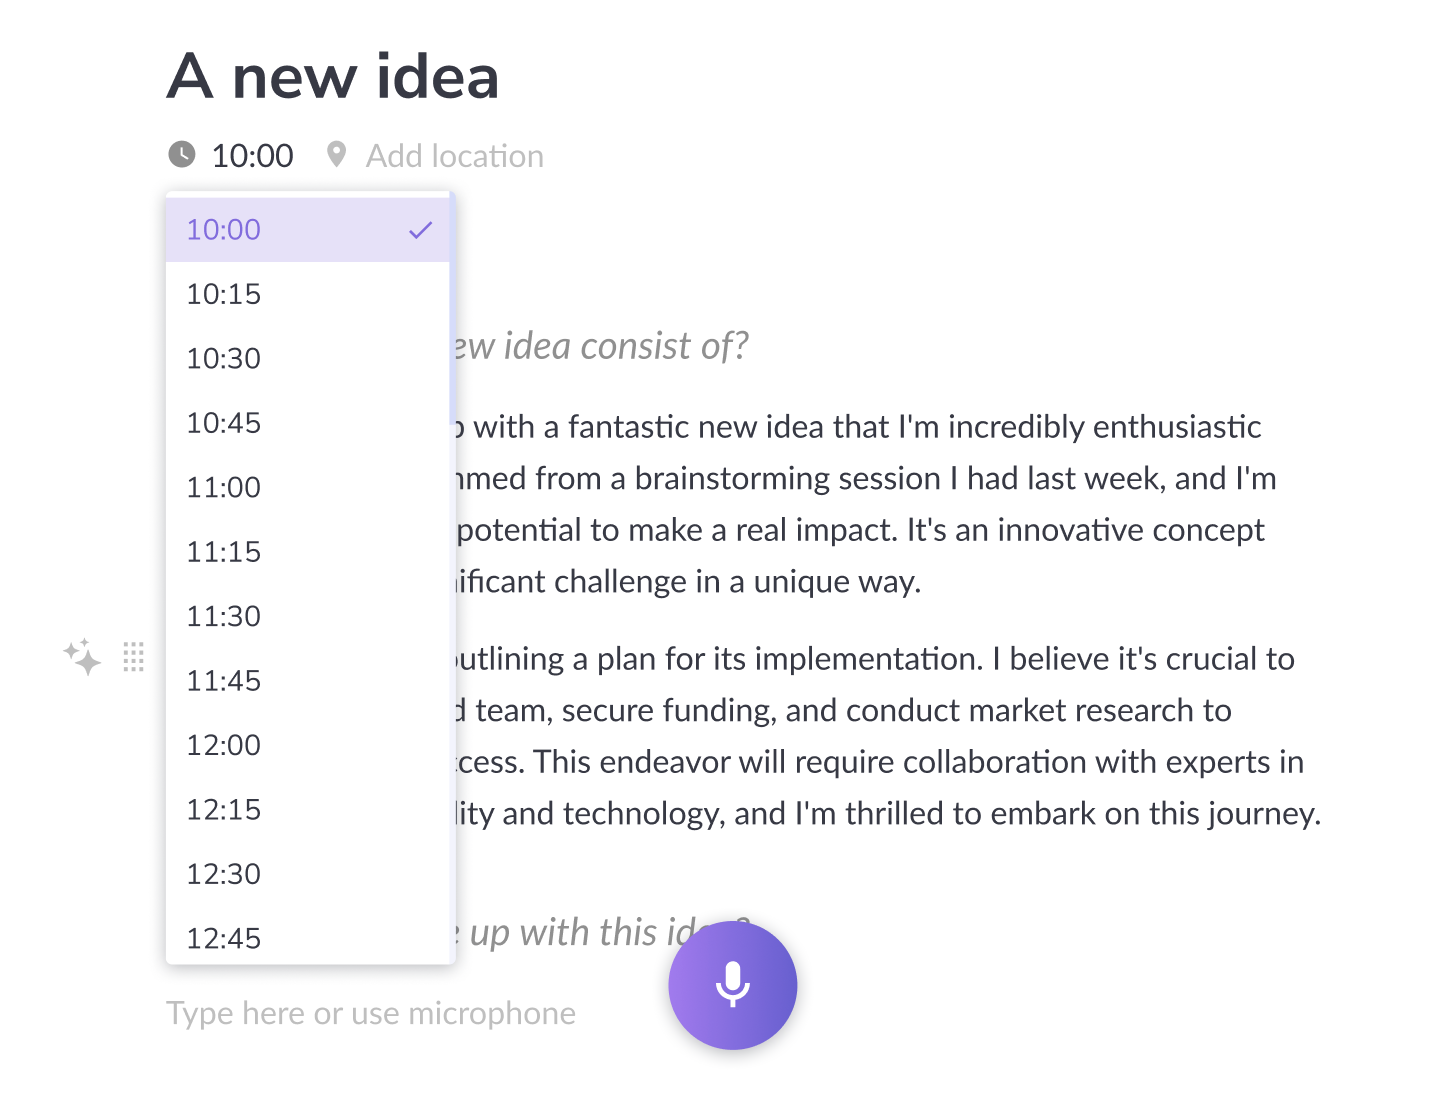The image size is (1442, 1100).
Task: Pick the 12:00 time entry
Action: coord(224,745)
